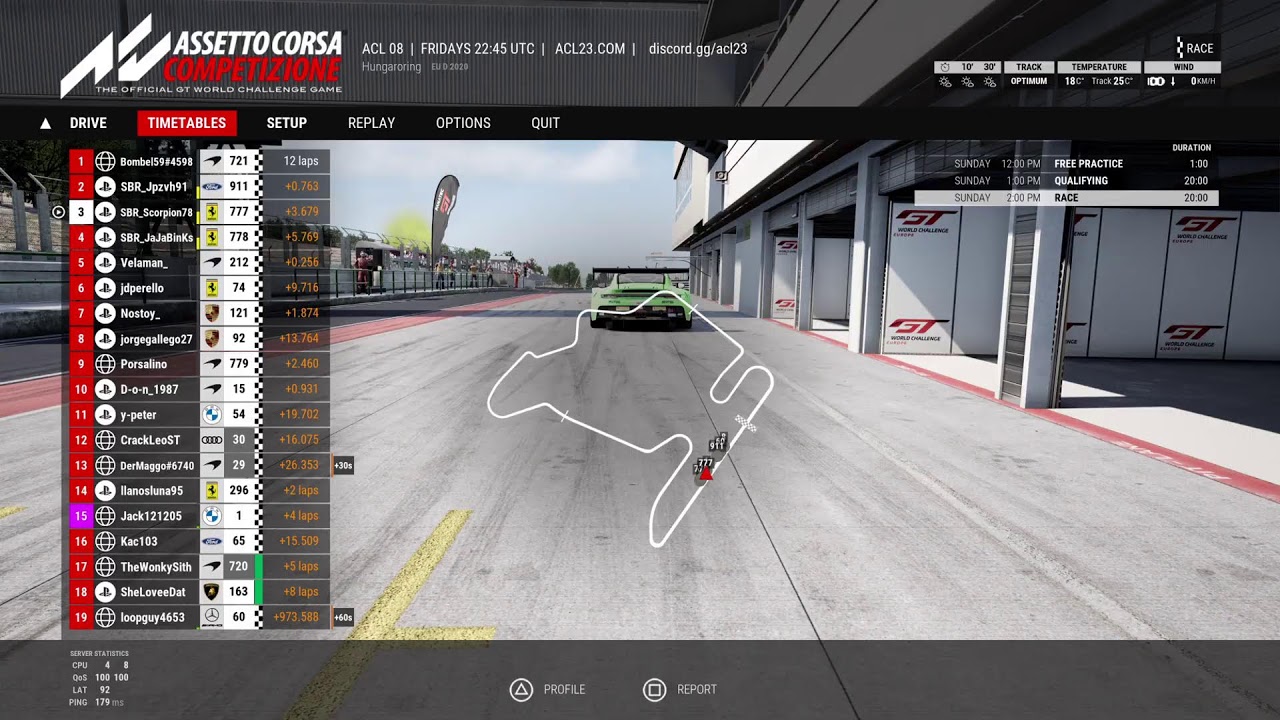Viewport: 1280px width, 720px height.
Task: Click the Porsche logo in Nostoy_ row
Action: pyautogui.click(x=212, y=313)
